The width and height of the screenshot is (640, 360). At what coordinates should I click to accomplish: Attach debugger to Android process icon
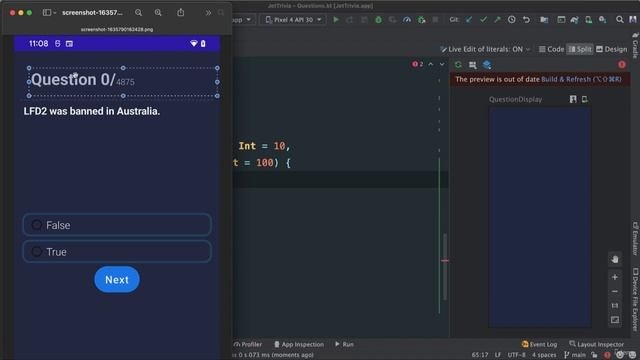click(x=422, y=20)
